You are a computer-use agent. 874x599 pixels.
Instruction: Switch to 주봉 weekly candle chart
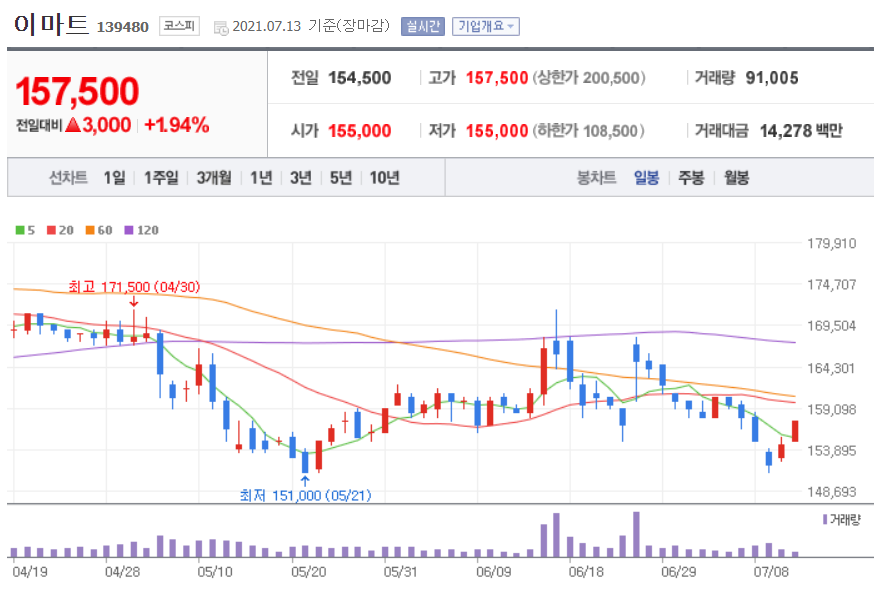691,178
